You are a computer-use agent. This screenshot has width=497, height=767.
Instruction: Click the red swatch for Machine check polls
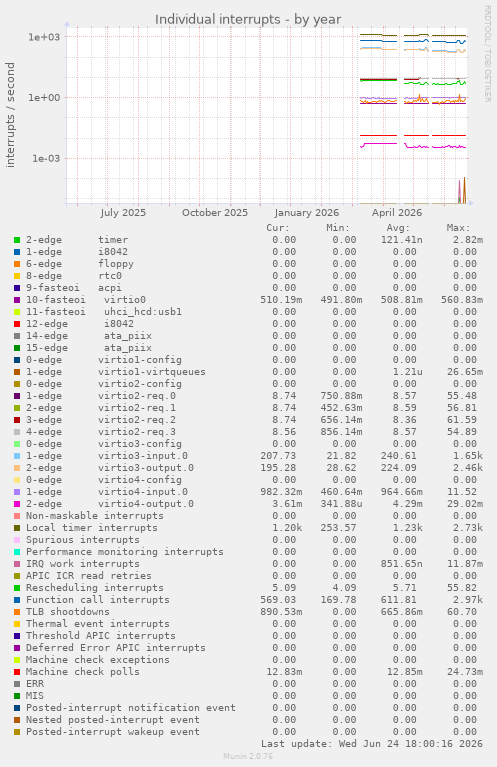click(x=17, y=672)
